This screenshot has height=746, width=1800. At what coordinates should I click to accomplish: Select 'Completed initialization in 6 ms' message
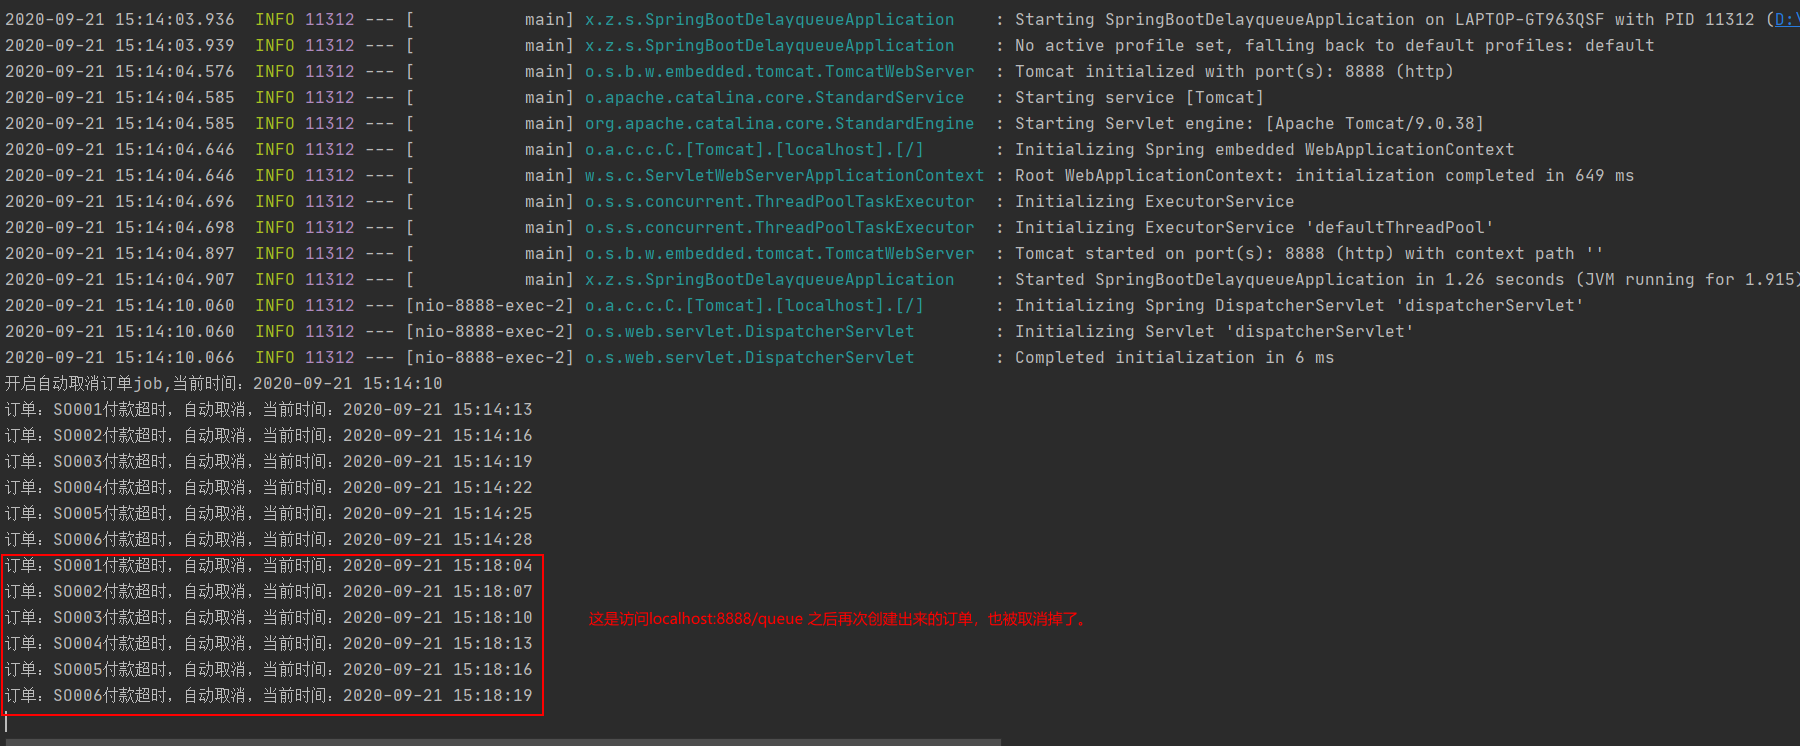coord(1174,358)
